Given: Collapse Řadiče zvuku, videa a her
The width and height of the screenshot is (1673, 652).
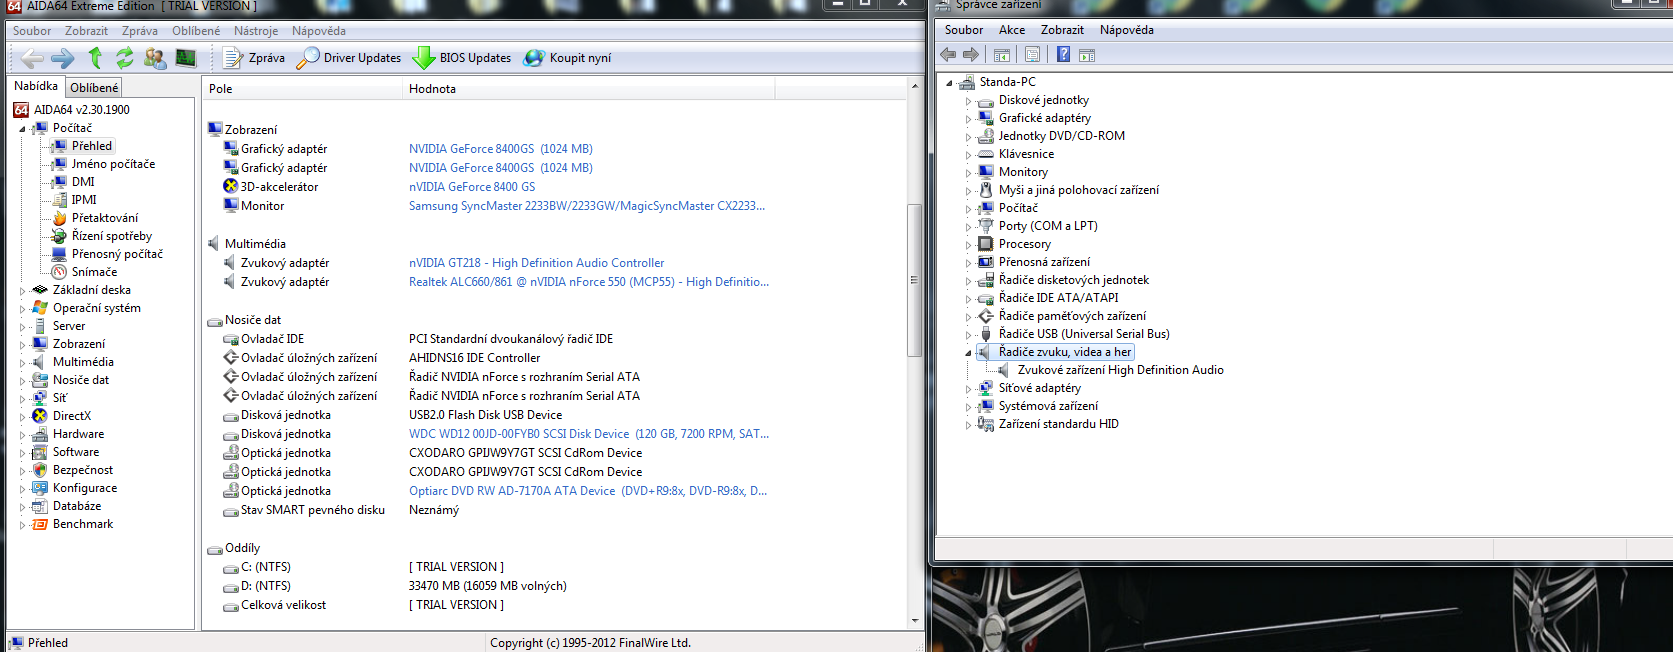Looking at the screenshot, I should coord(968,353).
